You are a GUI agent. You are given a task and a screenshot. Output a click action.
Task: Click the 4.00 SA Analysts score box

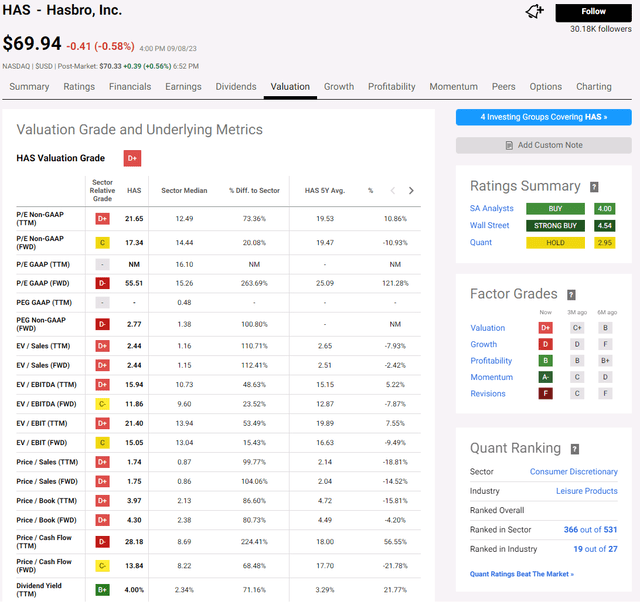click(604, 209)
